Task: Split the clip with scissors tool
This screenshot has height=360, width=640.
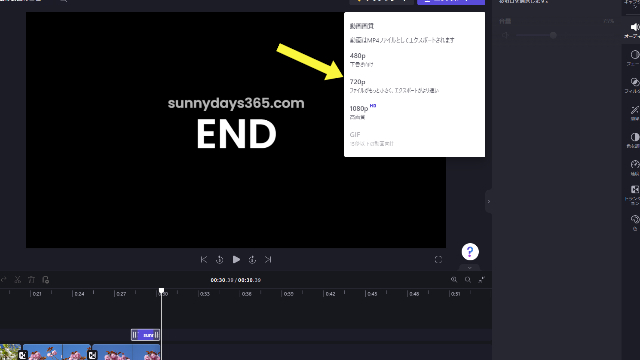Action: coord(18,280)
